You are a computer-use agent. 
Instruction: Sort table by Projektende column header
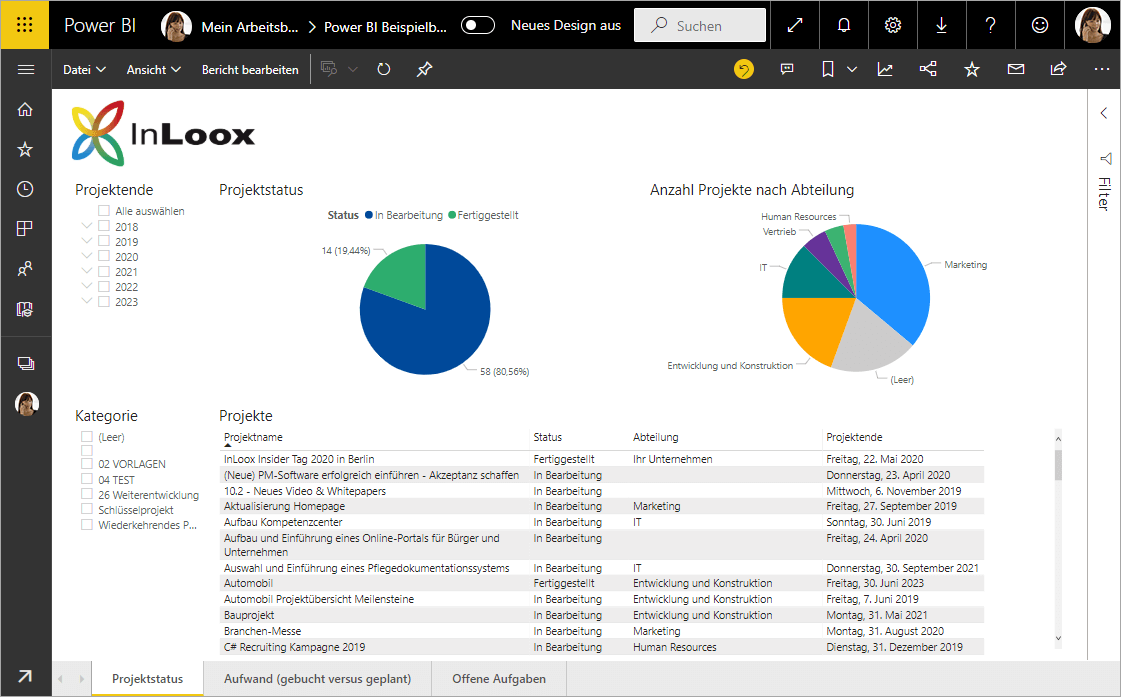pyautogui.click(x=854, y=437)
